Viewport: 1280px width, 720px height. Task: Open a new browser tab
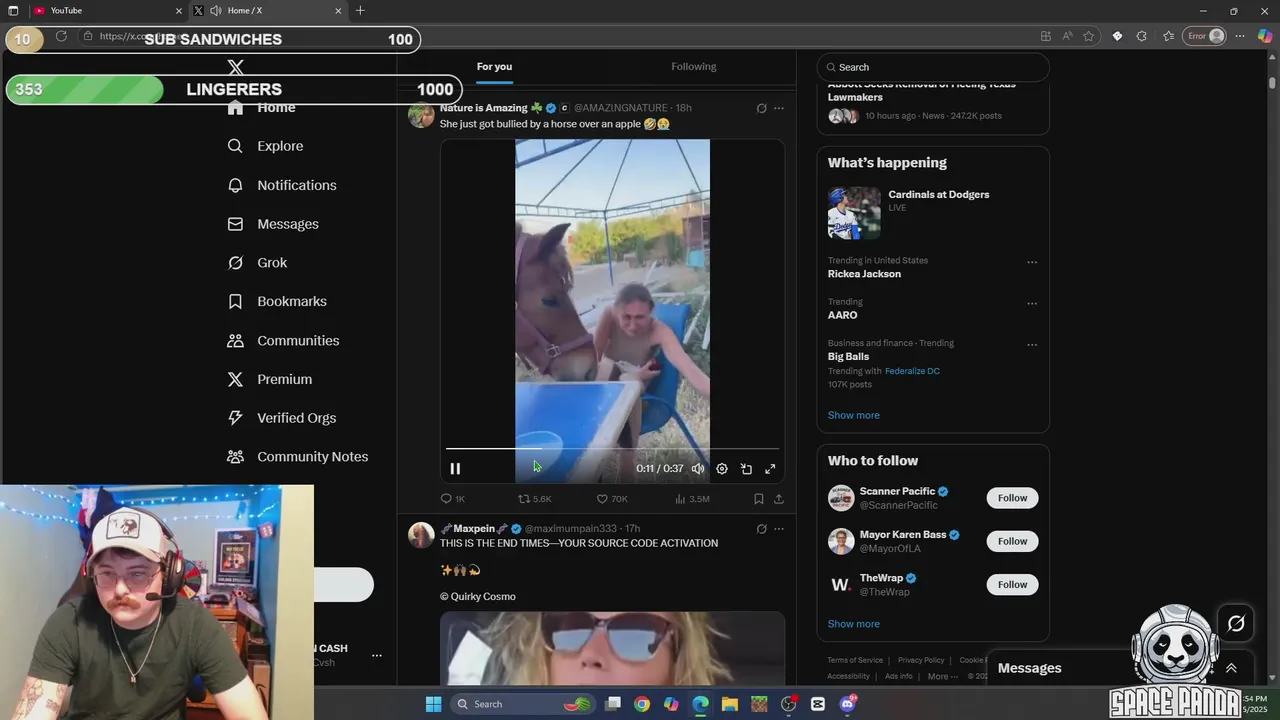tap(360, 11)
